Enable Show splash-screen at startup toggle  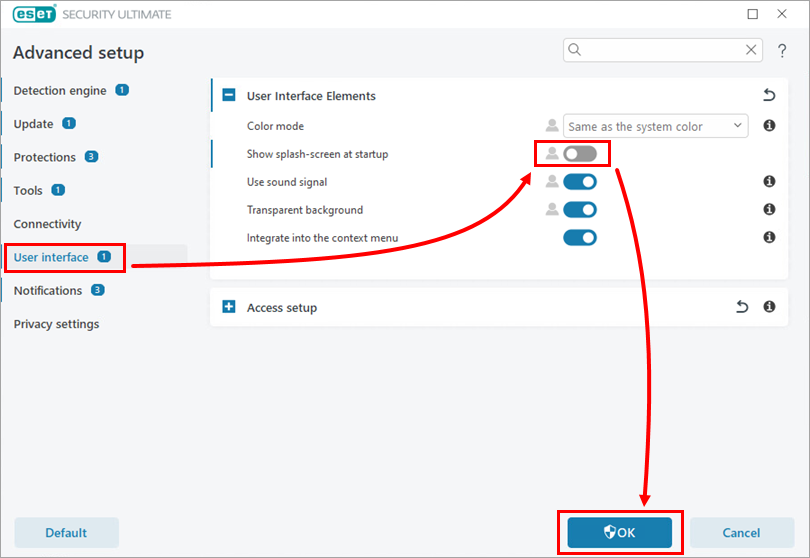(x=580, y=154)
